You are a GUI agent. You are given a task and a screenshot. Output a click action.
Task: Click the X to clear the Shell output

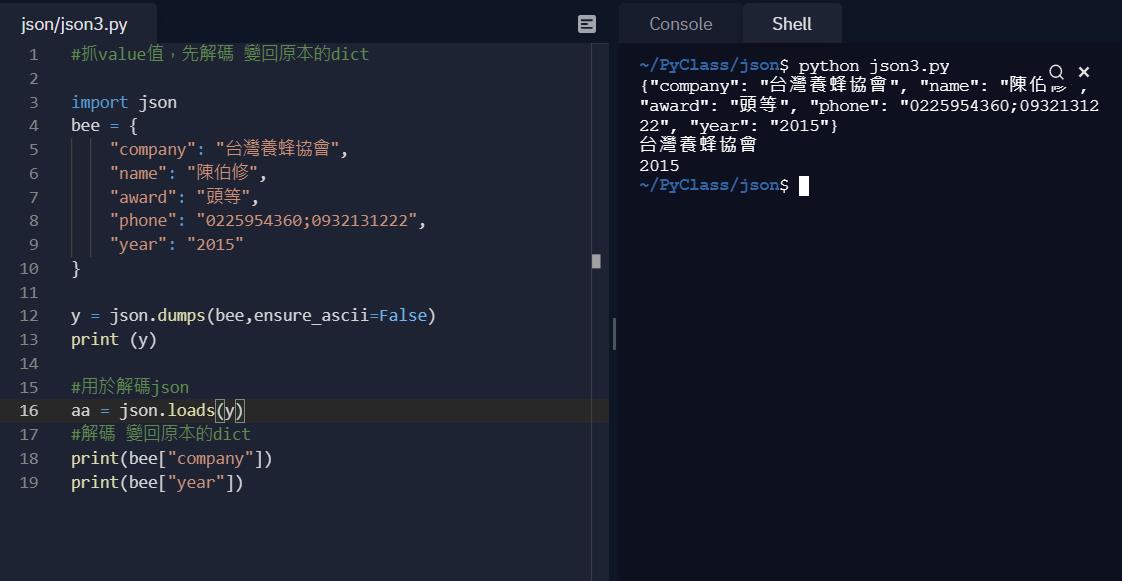pyautogui.click(x=1083, y=72)
